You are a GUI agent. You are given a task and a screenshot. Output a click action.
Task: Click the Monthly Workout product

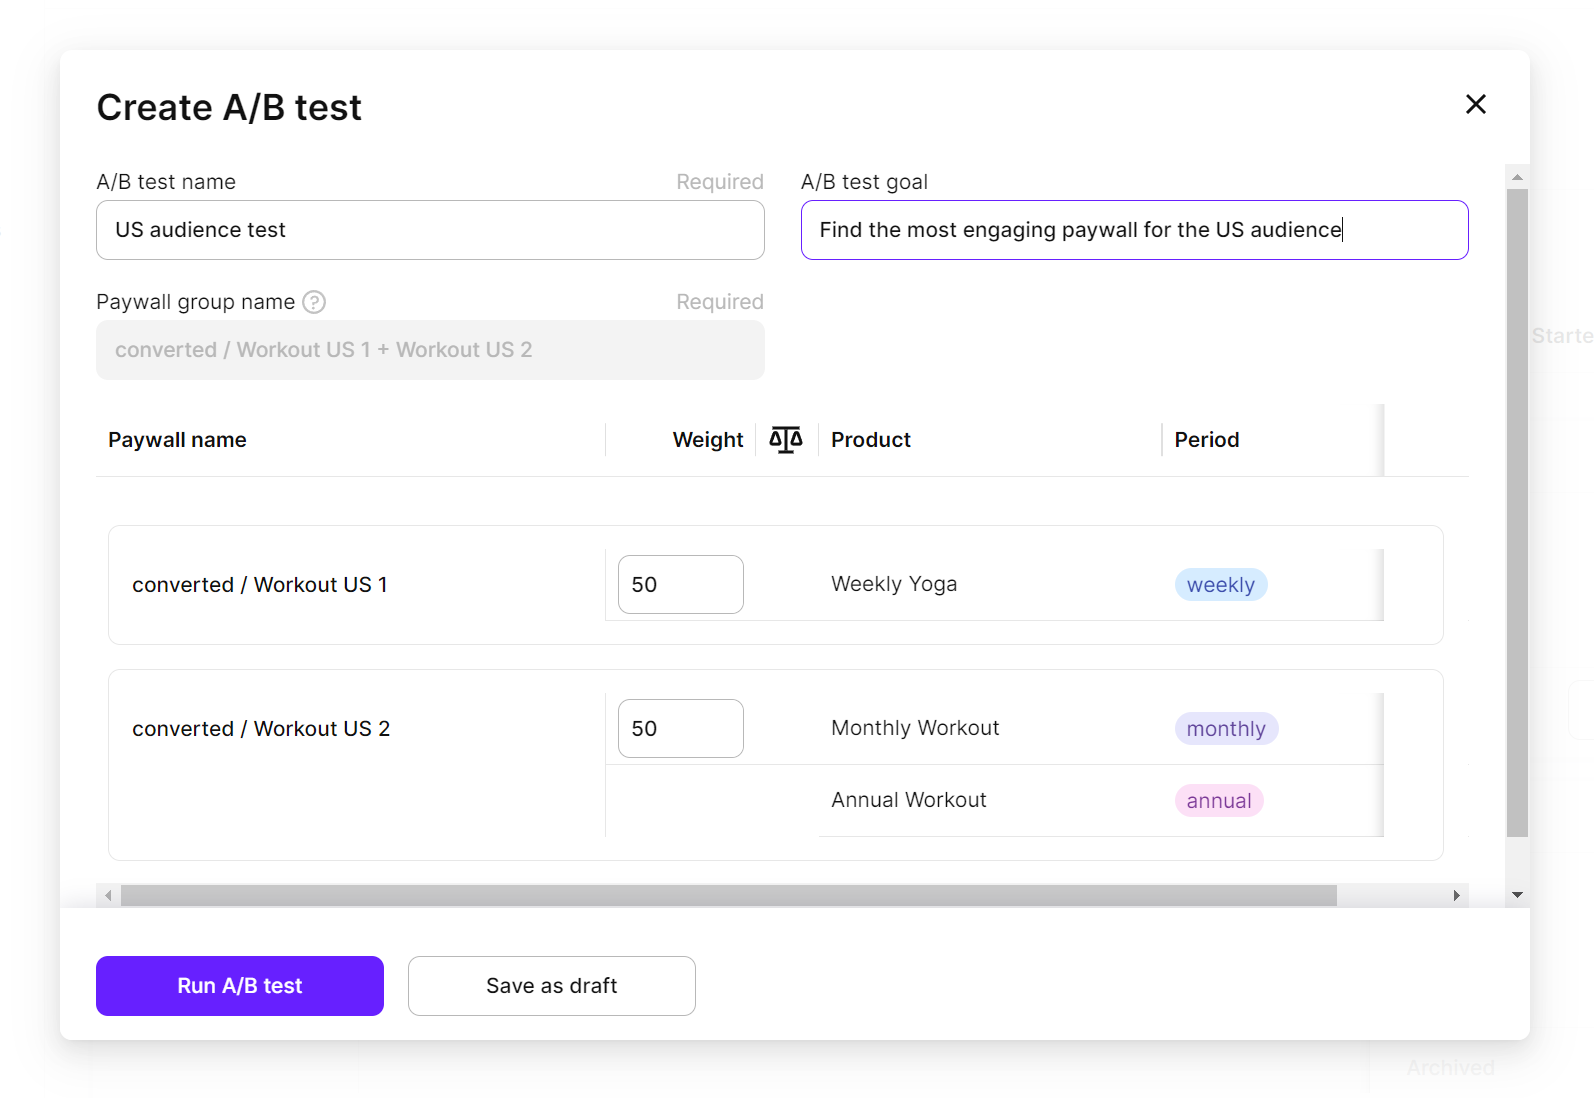[x=915, y=728]
